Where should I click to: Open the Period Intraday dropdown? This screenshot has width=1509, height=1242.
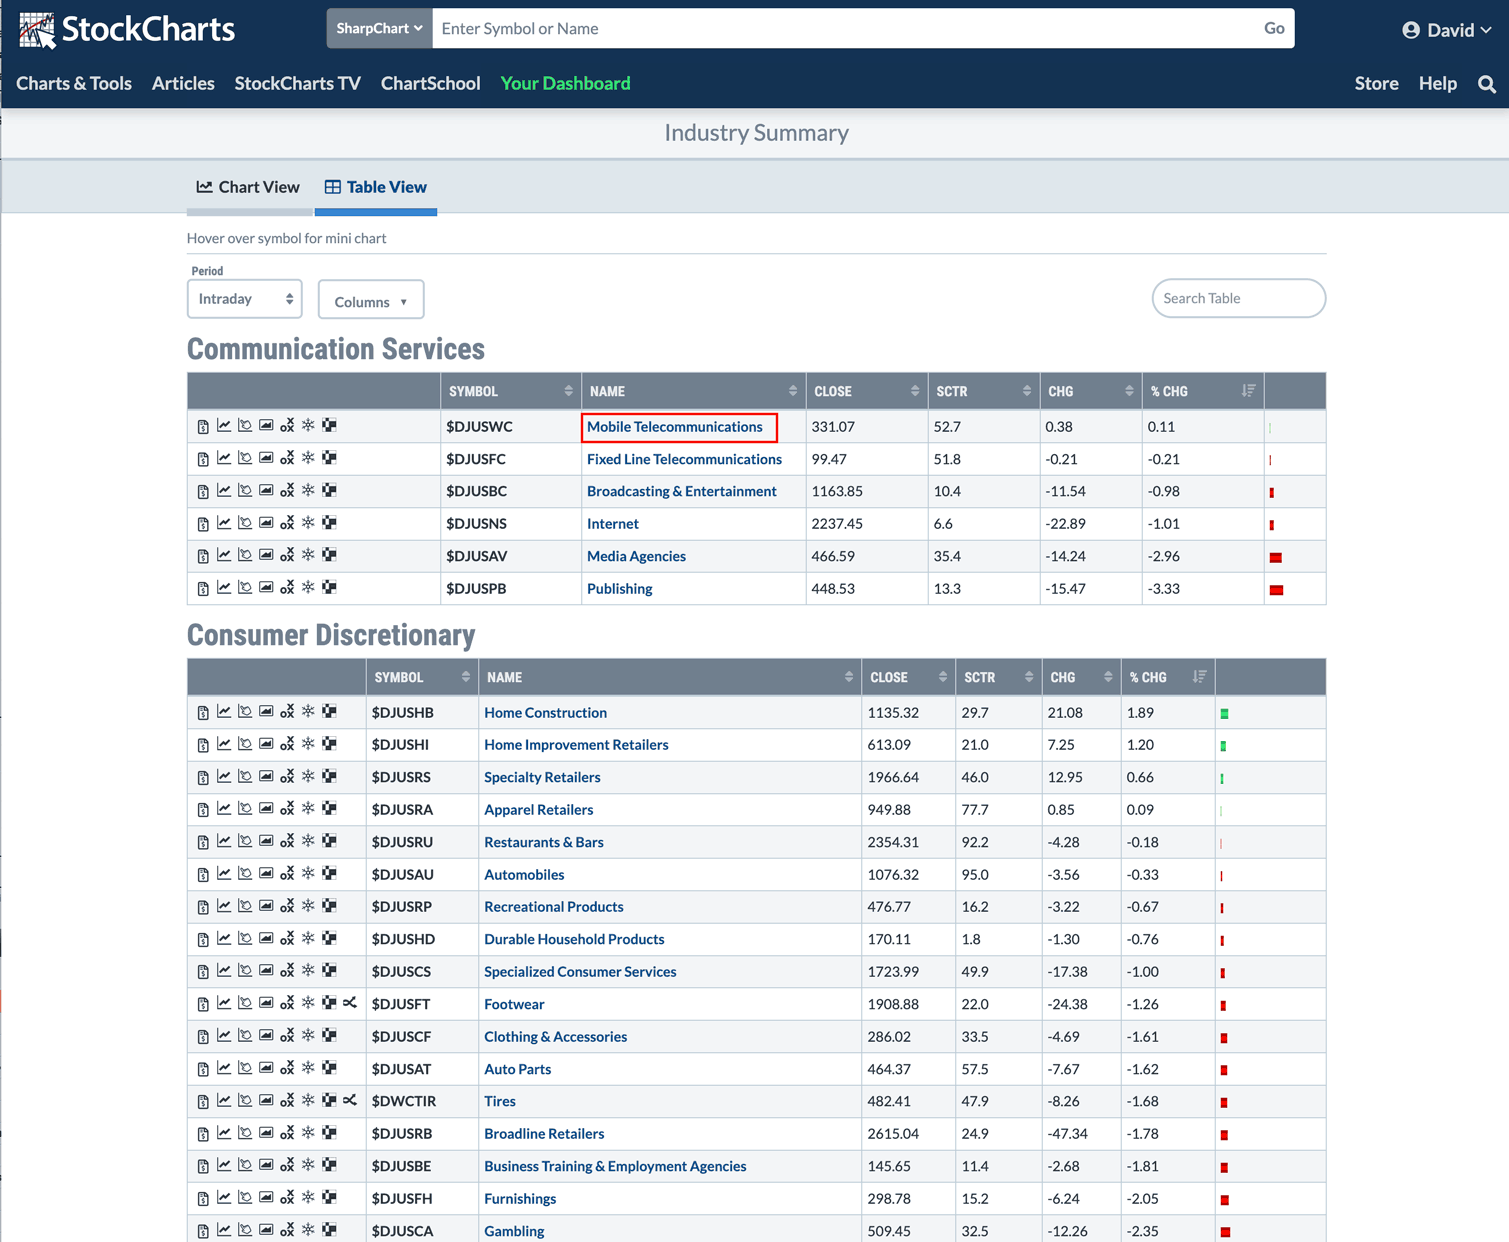[x=245, y=299]
